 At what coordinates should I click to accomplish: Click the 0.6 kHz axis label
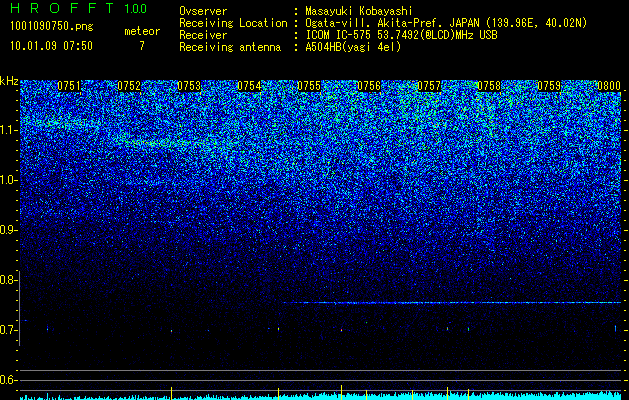click(x=7, y=380)
